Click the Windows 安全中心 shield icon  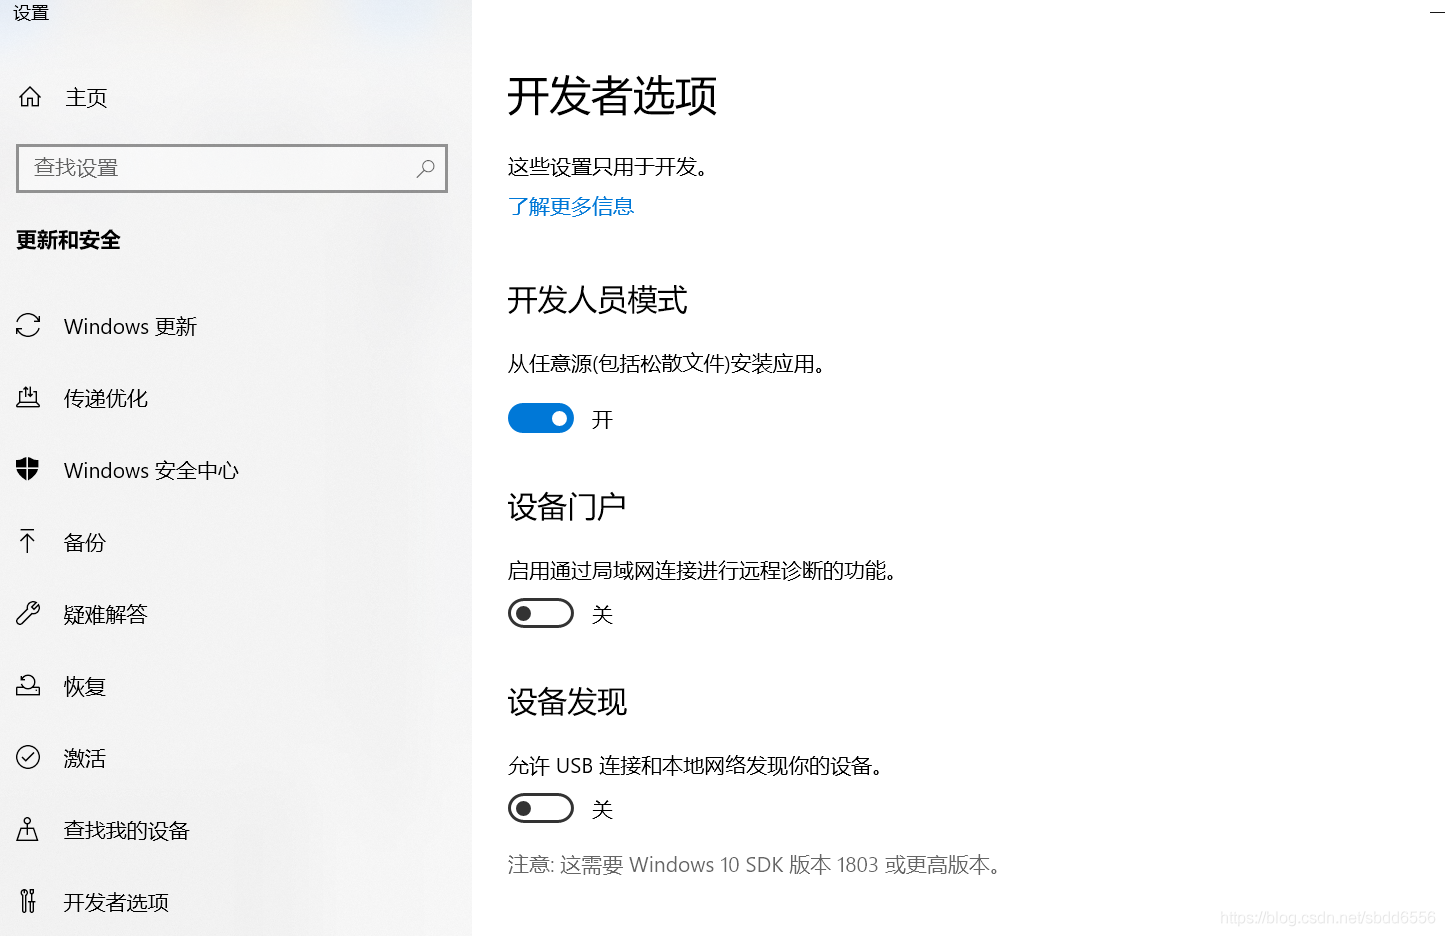coord(28,469)
